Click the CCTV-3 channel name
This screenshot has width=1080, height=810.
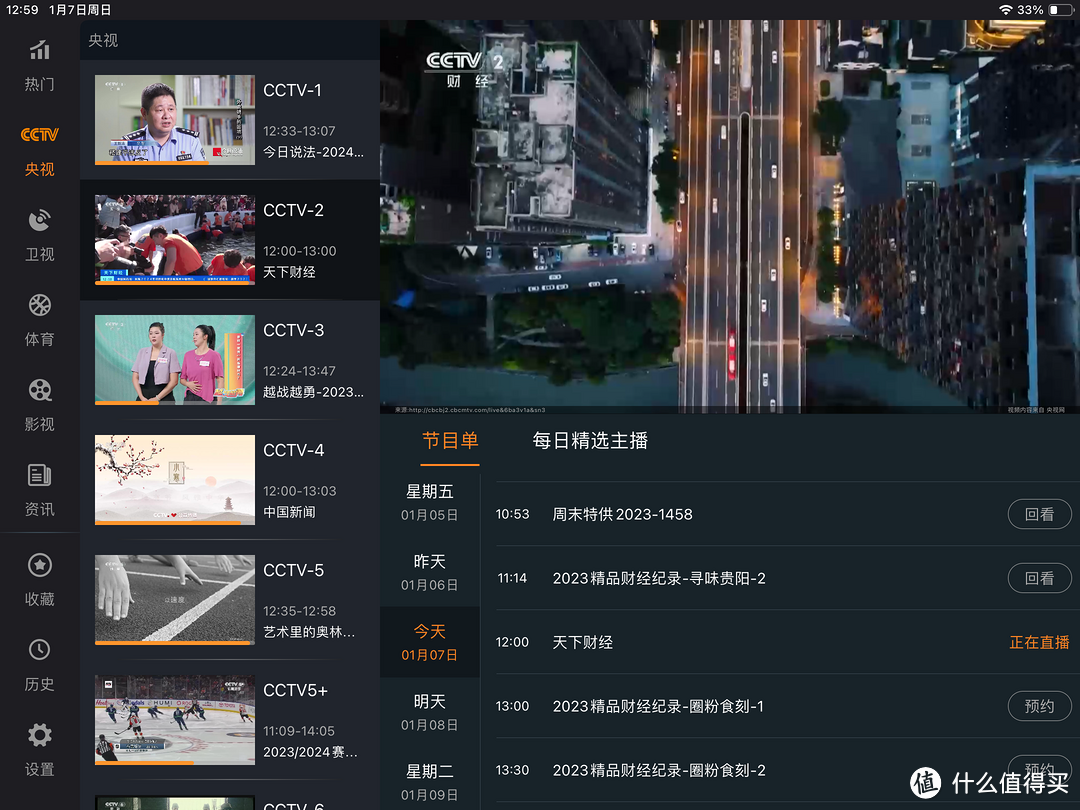[x=293, y=331]
